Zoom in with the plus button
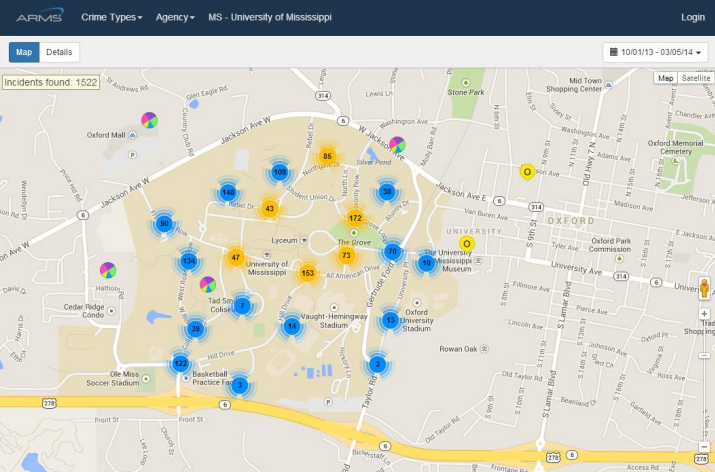 704,314
